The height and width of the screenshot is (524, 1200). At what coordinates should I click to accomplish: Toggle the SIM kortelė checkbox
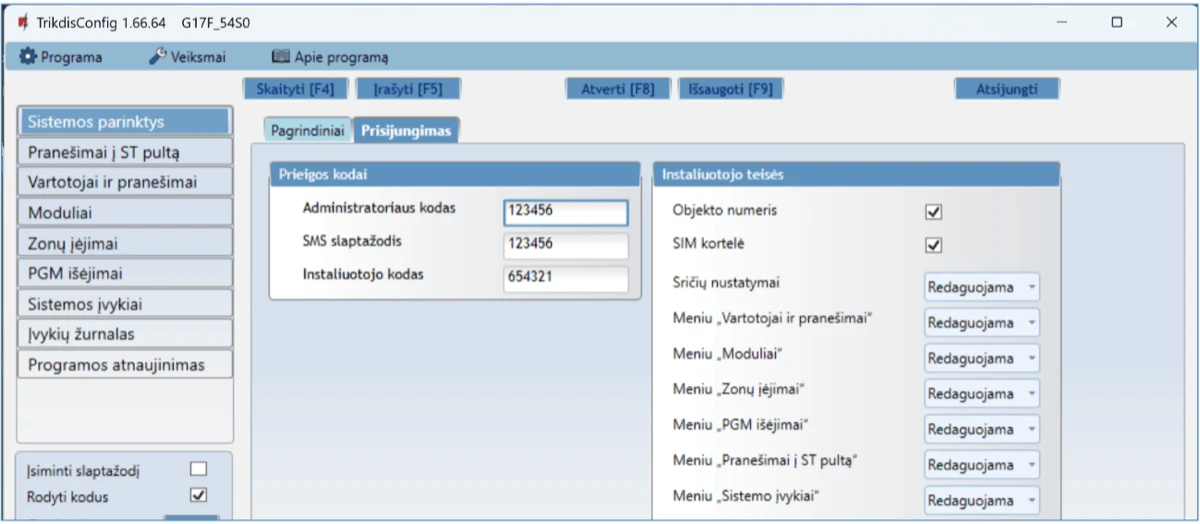[x=935, y=245]
